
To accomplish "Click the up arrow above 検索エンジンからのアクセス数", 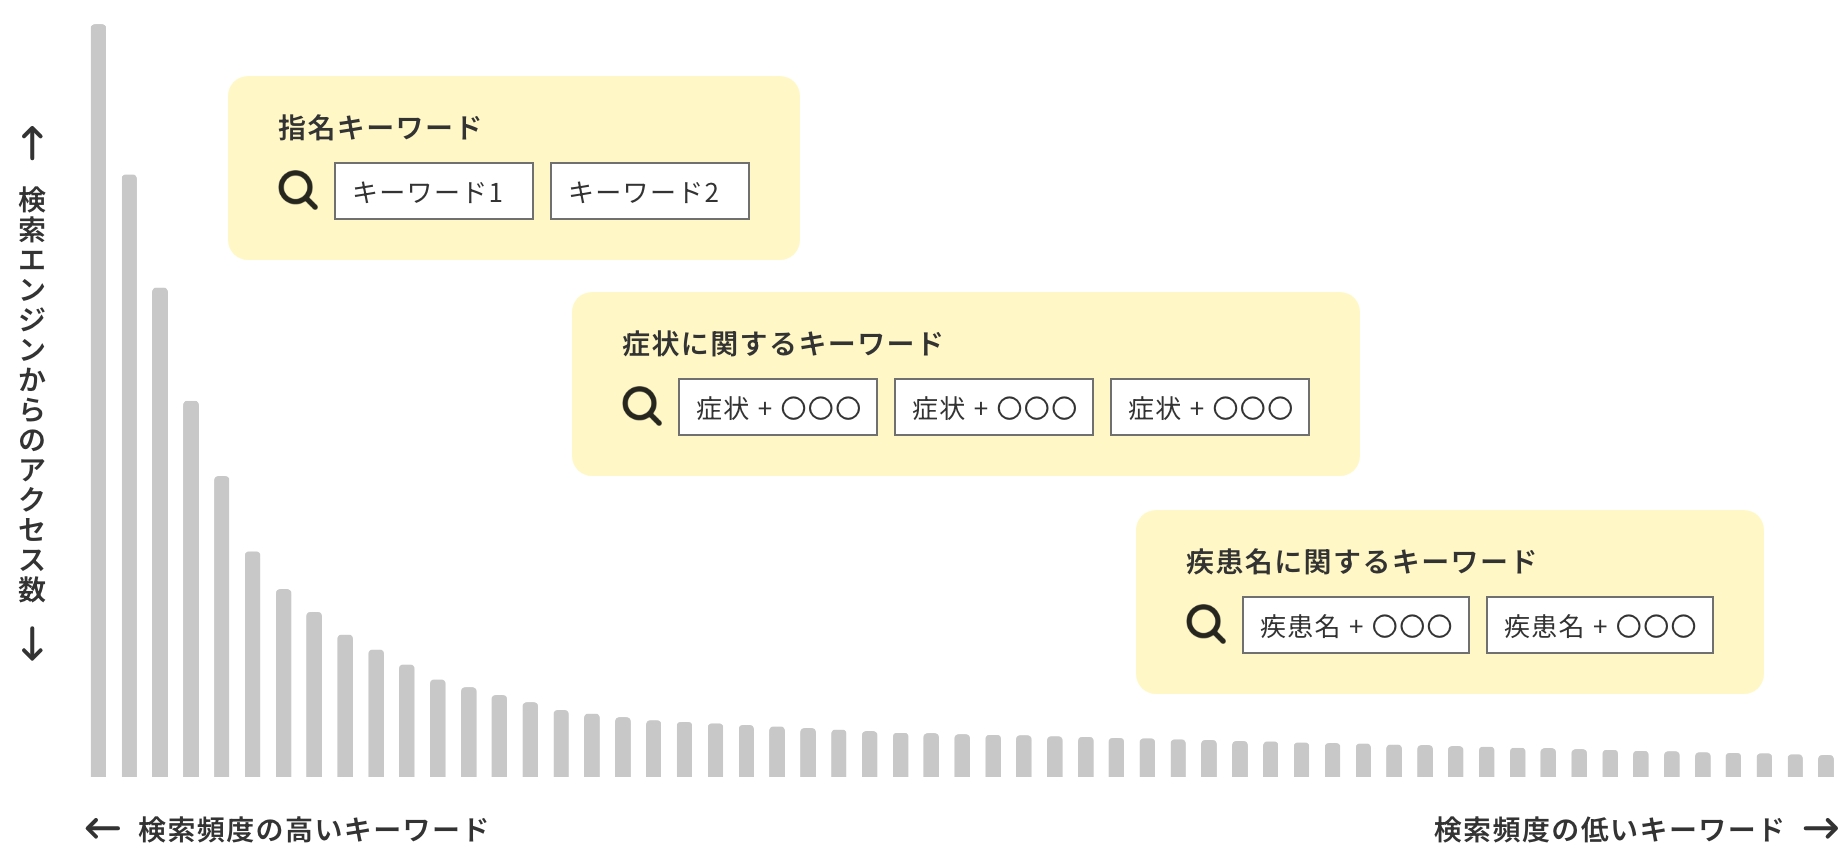I will (32, 143).
